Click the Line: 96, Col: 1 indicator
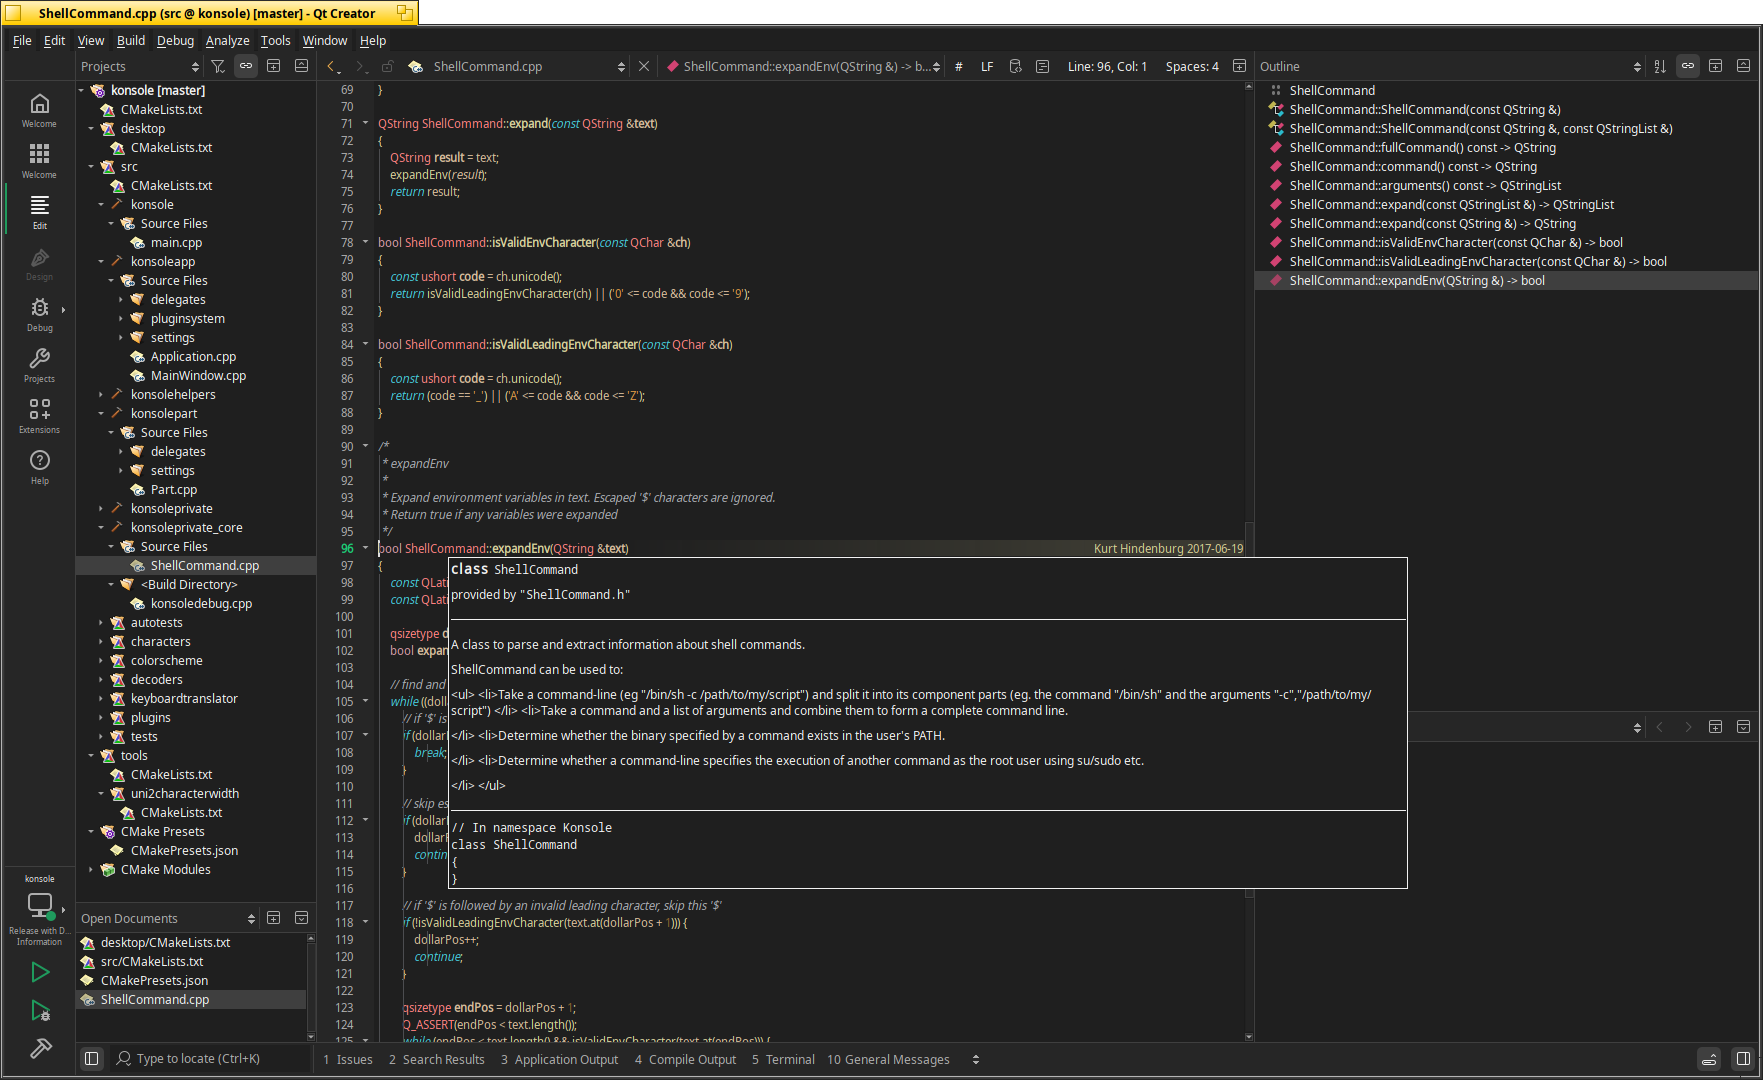Image resolution: width=1763 pixels, height=1080 pixels. 1106,66
